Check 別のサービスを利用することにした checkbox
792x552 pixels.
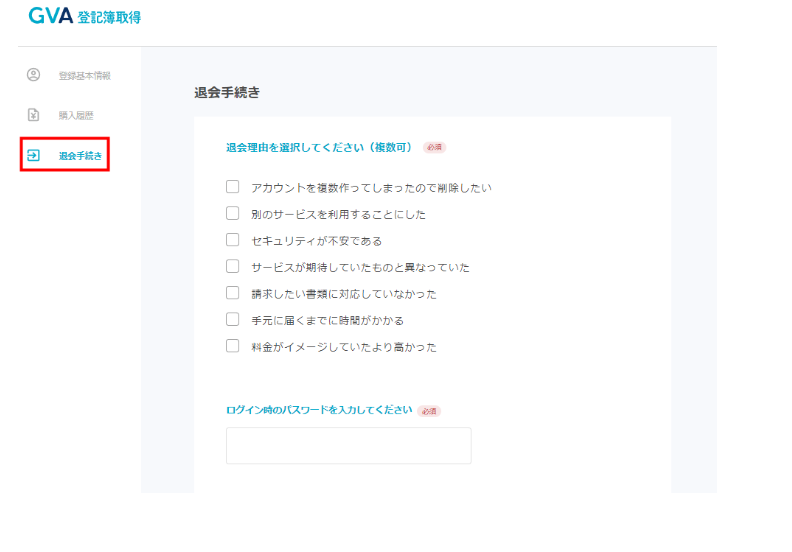(x=232, y=213)
